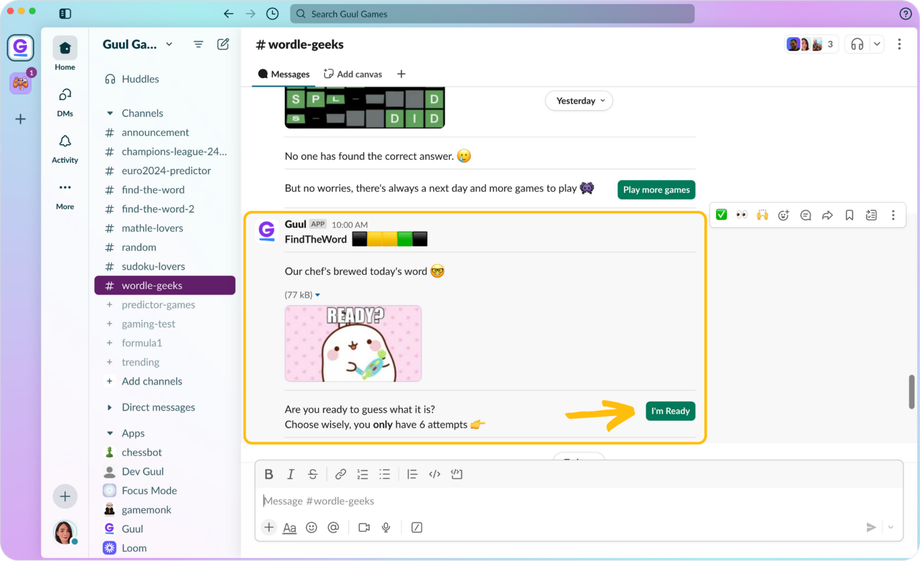Open More options in the sidebar
The image size is (920, 562).
(65, 195)
